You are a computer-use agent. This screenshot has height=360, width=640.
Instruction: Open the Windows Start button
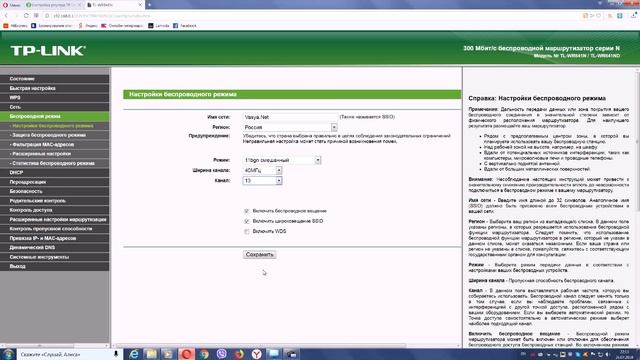click(8, 354)
